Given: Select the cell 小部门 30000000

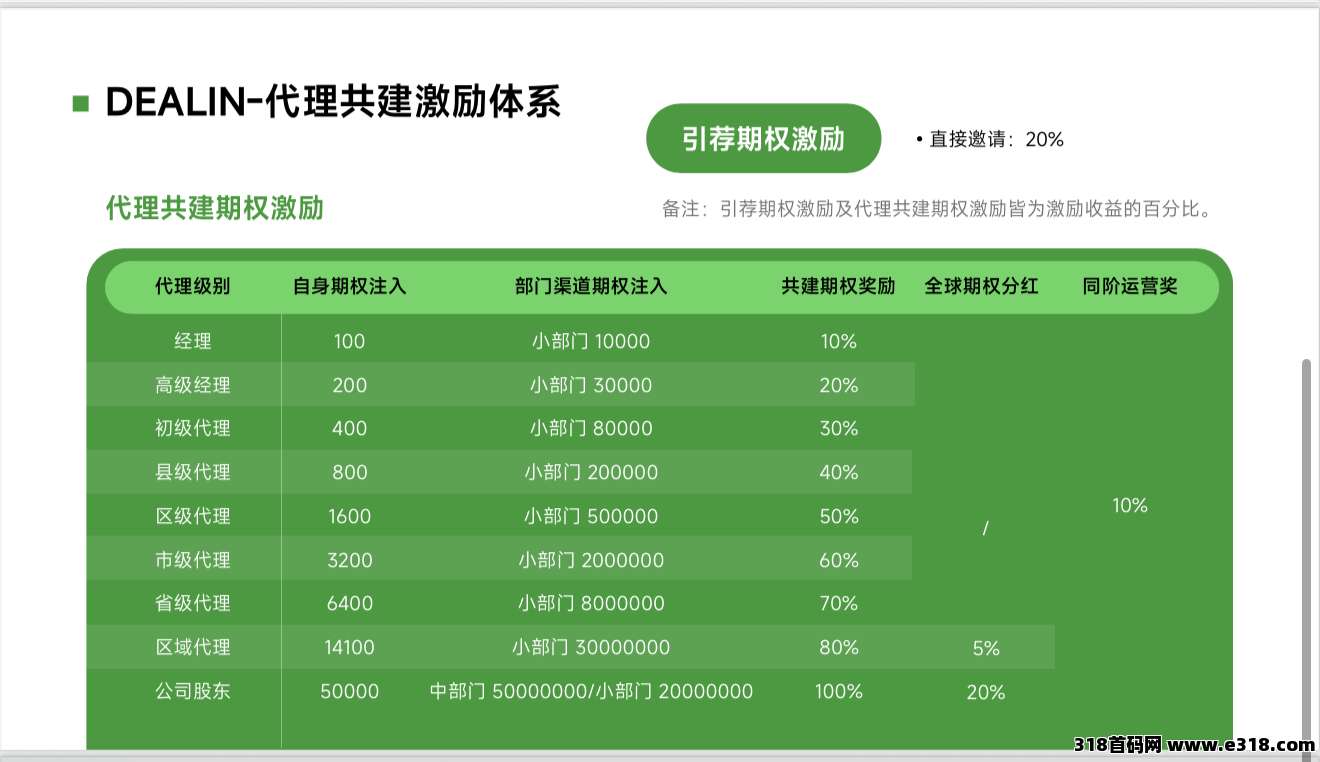Looking at the screenshot, I should coord(591,647).
